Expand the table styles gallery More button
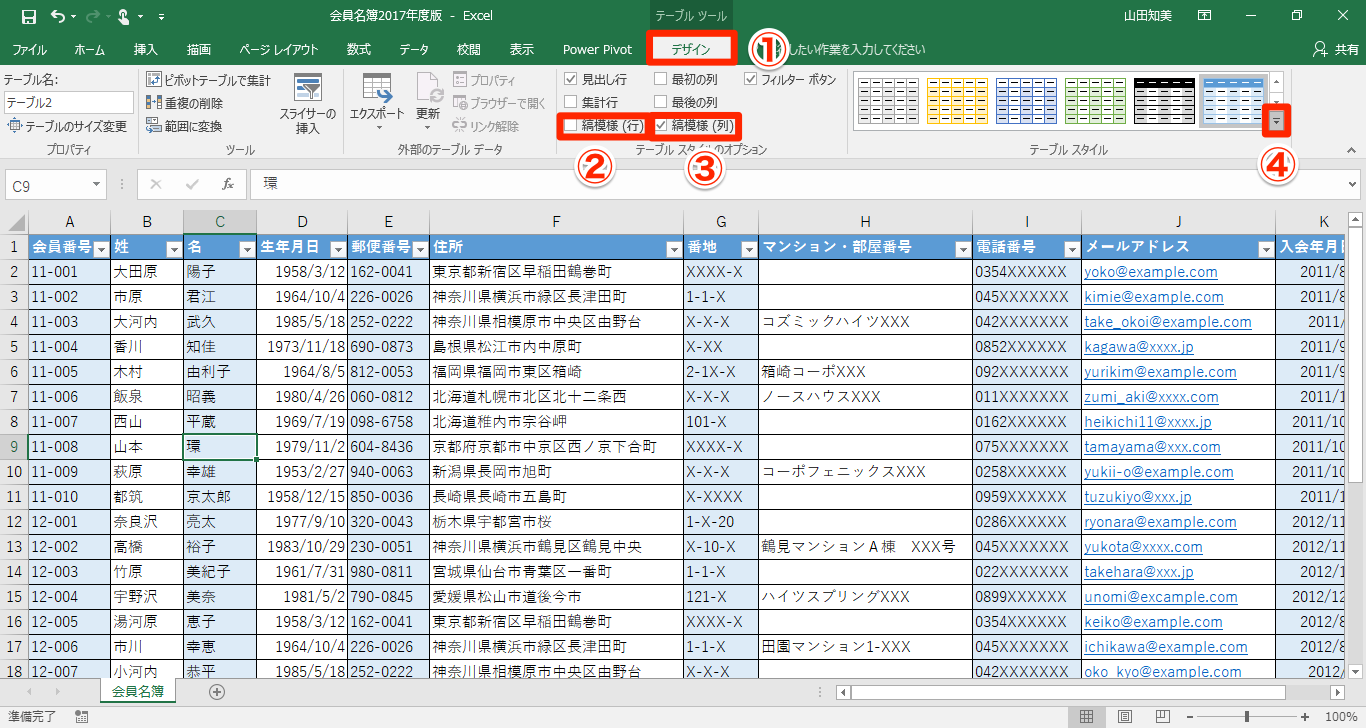The image size is (1366, 728). click(x=1277, y=120)
